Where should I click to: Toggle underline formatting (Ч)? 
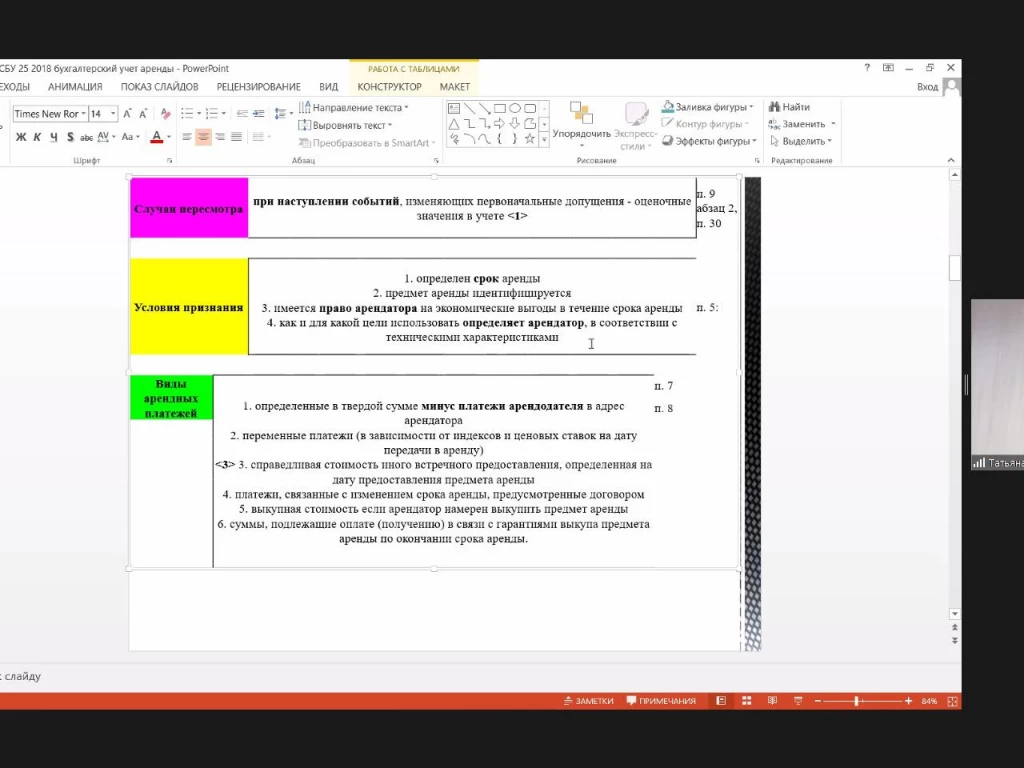[52, 137]
